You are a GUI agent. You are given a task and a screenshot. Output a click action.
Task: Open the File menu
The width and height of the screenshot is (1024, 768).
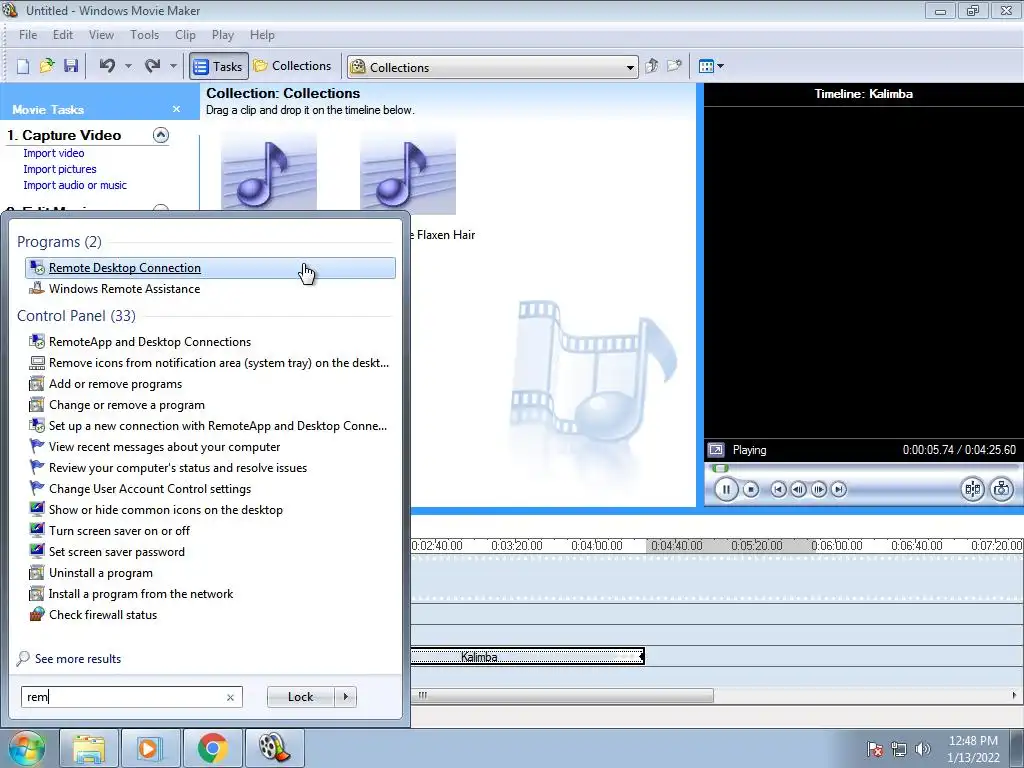pos(28,35)
